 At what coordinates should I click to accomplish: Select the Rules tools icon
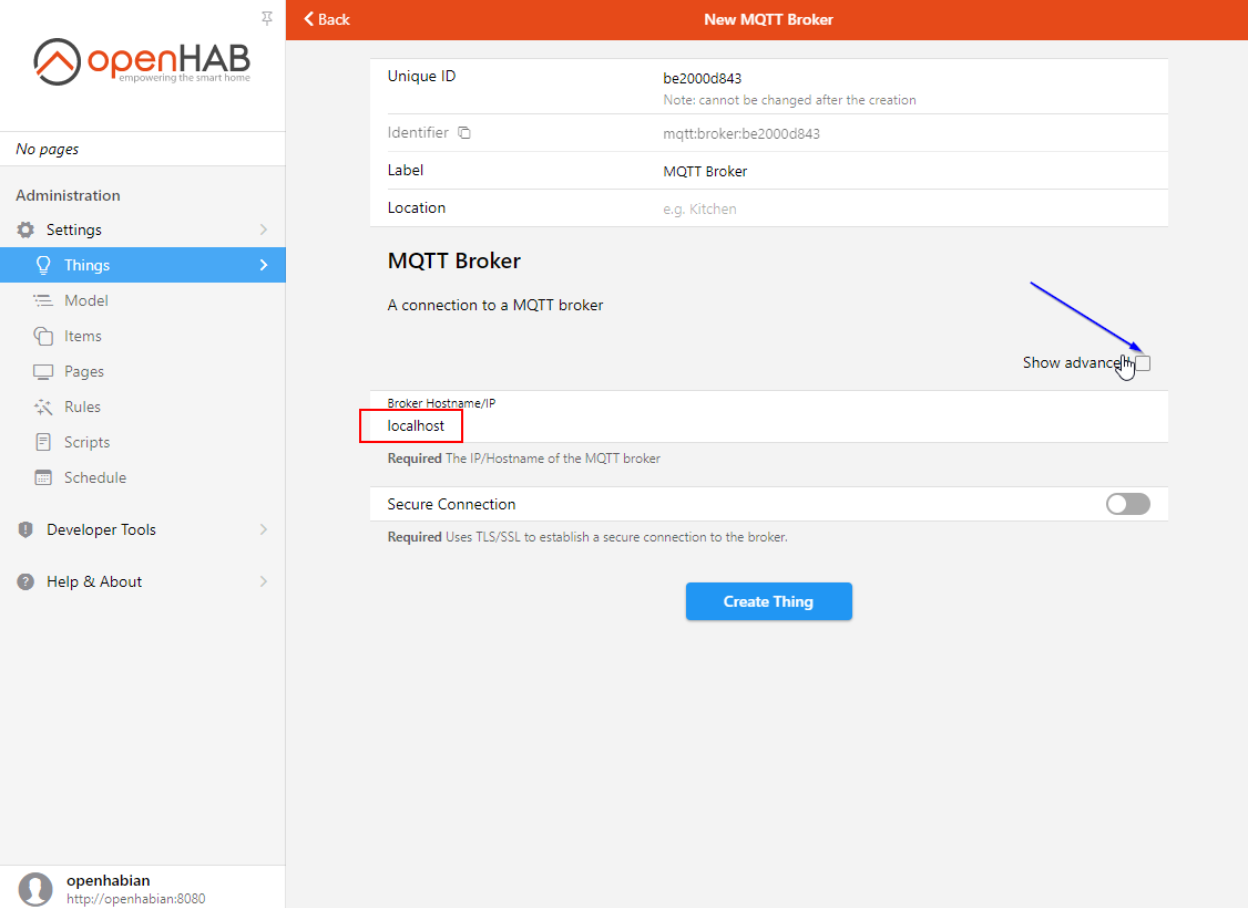(41, 407)
